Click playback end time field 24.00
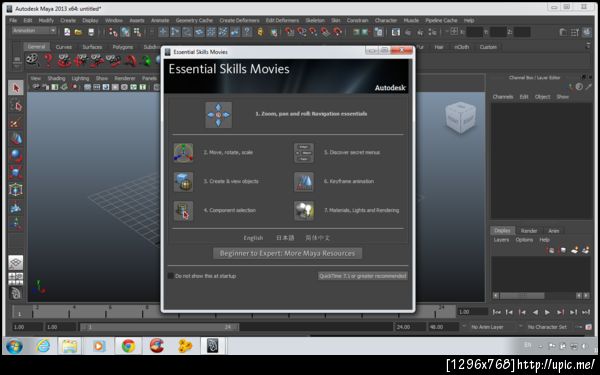 (409, 327)
